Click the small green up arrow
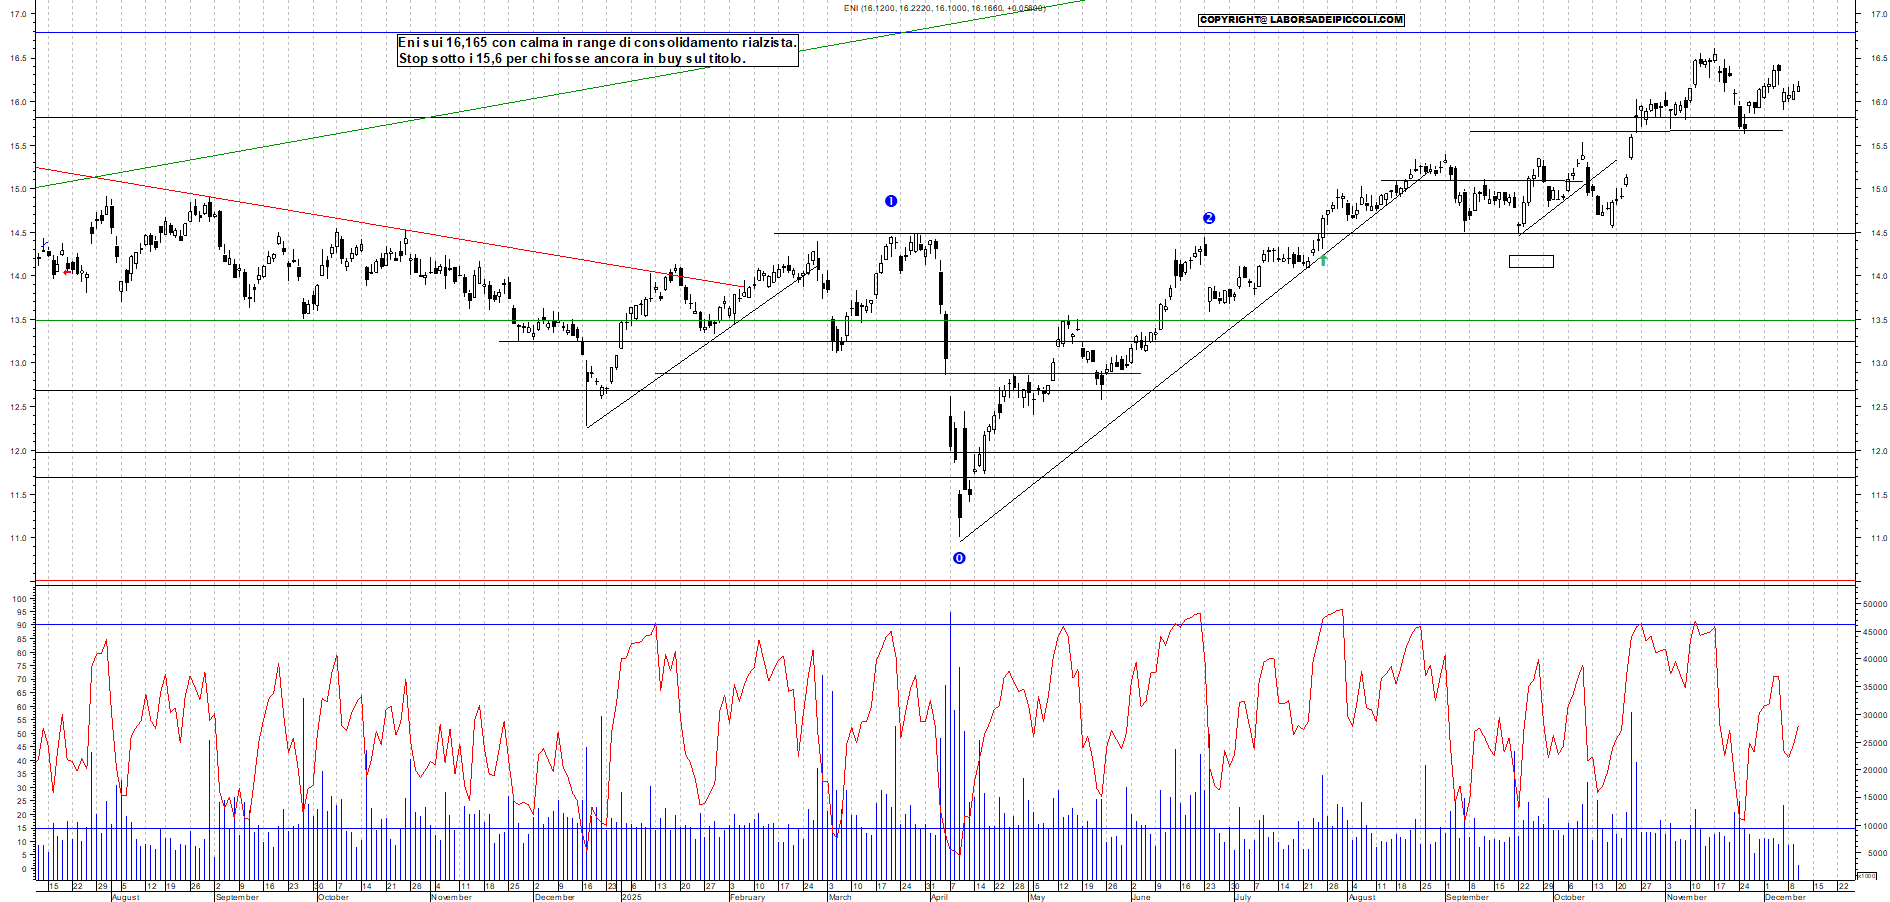 pyautogui.click(x=1324, y=260)
